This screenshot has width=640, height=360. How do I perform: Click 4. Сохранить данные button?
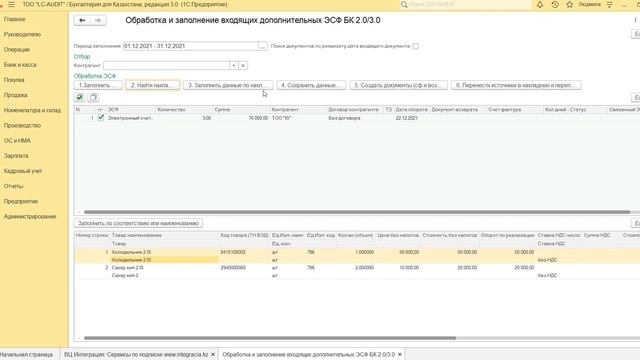[311, 85]
